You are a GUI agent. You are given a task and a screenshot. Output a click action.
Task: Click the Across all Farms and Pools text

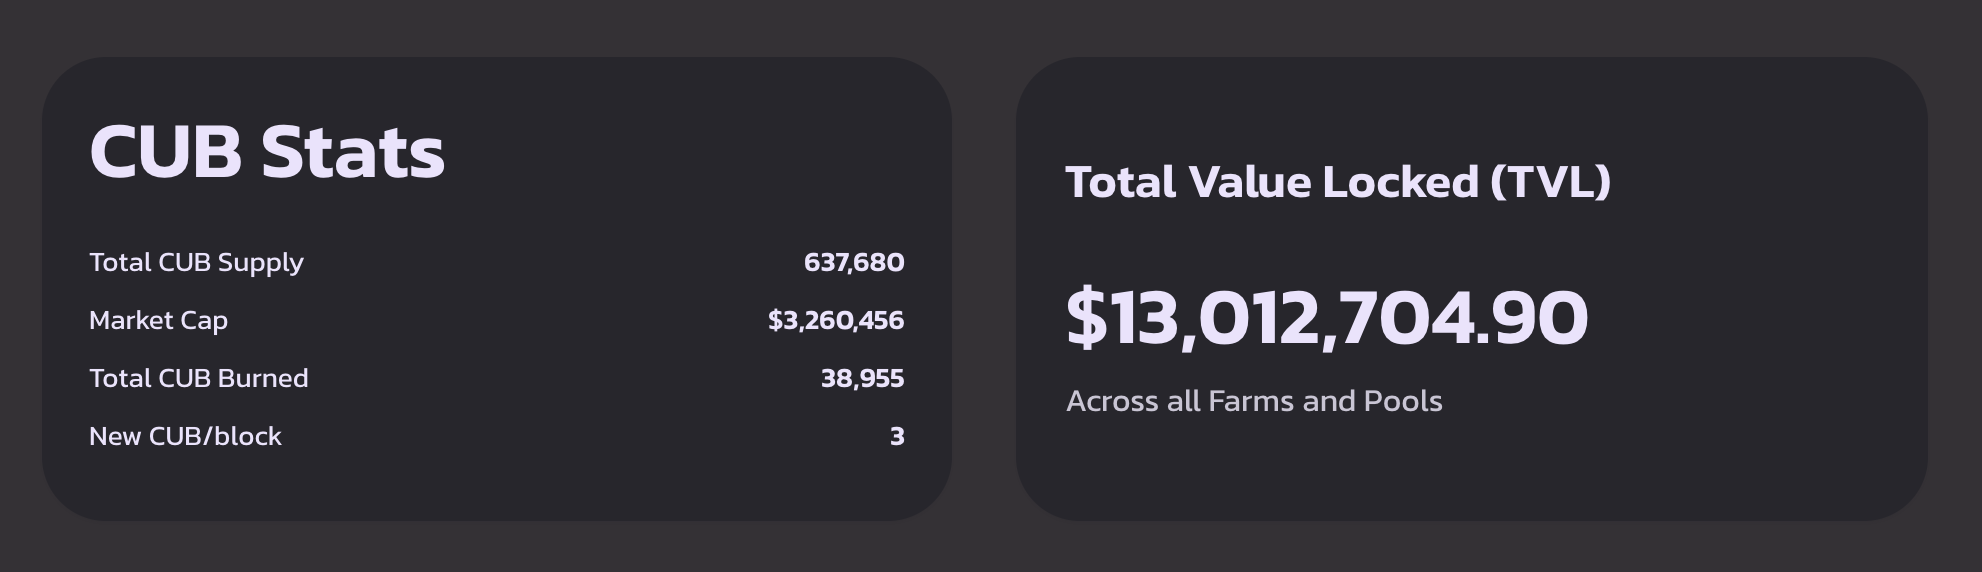(x=1254, y=401)
